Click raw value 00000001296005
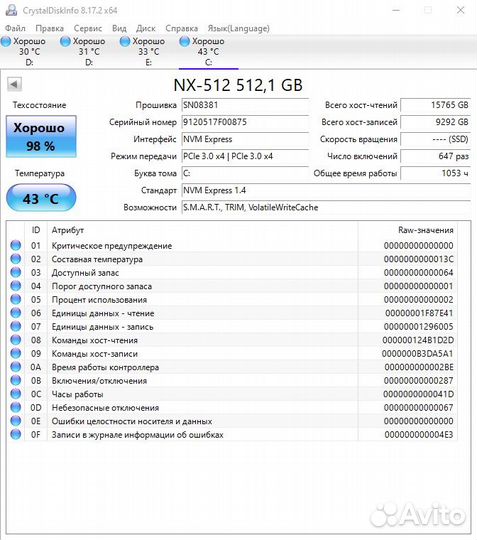The height and width of the screenshot is (540, 477). 418,327
